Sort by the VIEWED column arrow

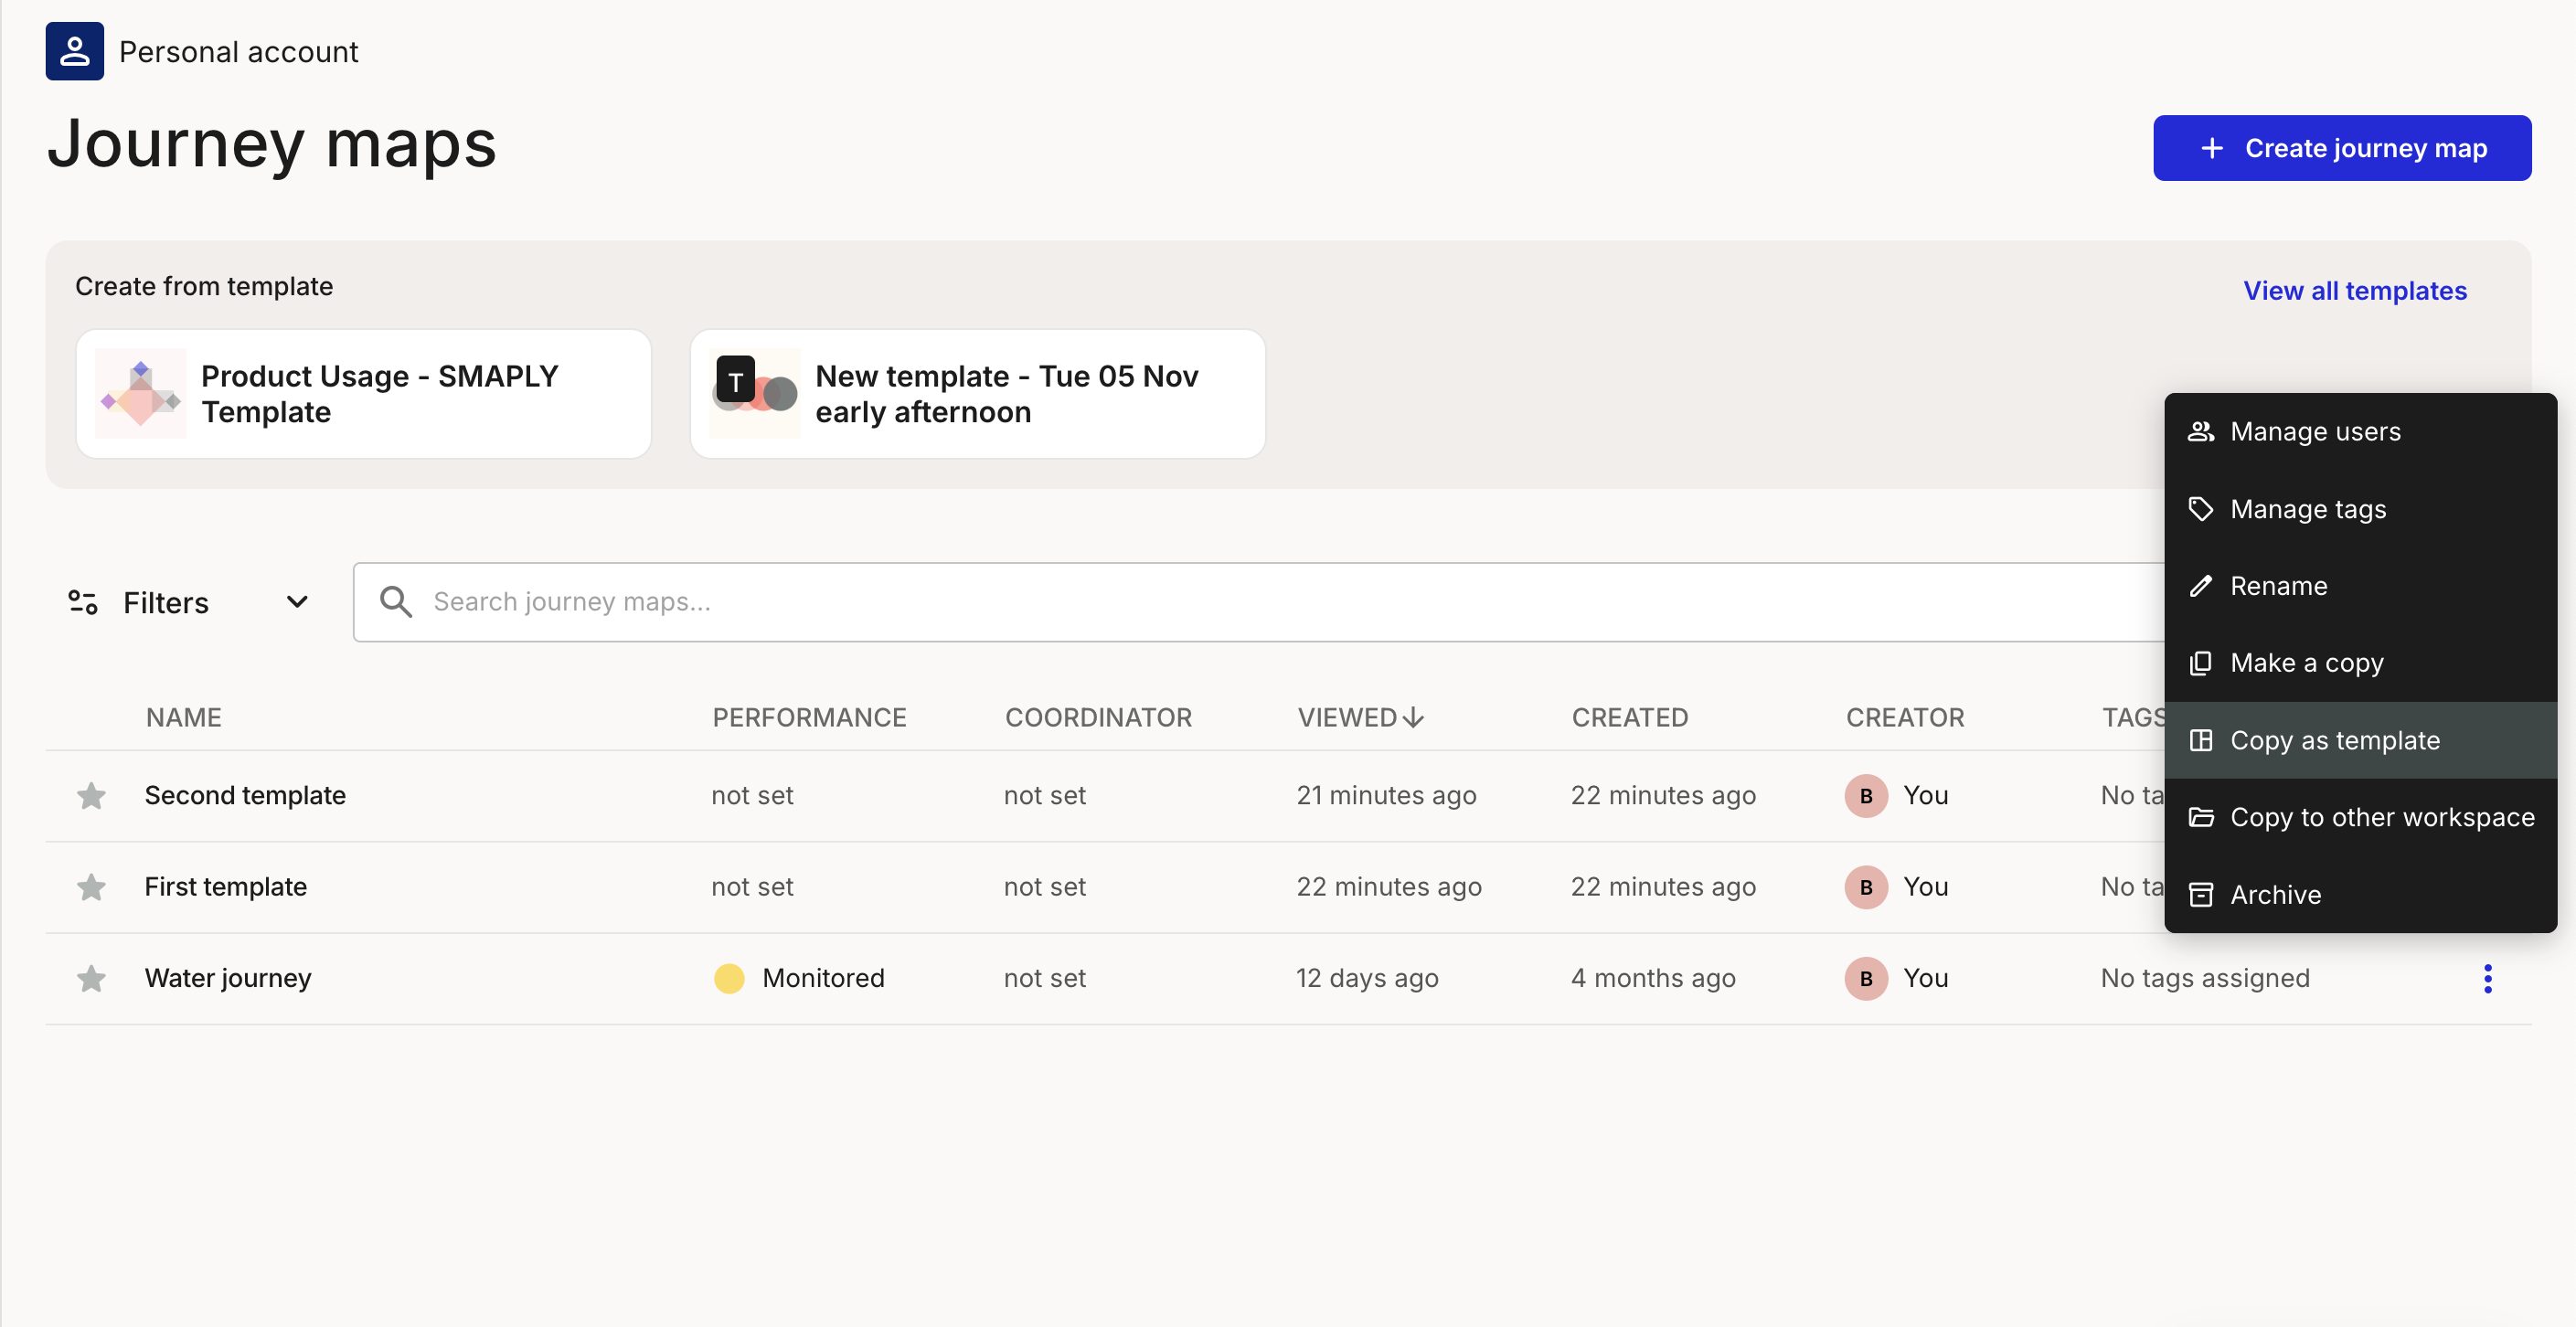point(1412,718)
